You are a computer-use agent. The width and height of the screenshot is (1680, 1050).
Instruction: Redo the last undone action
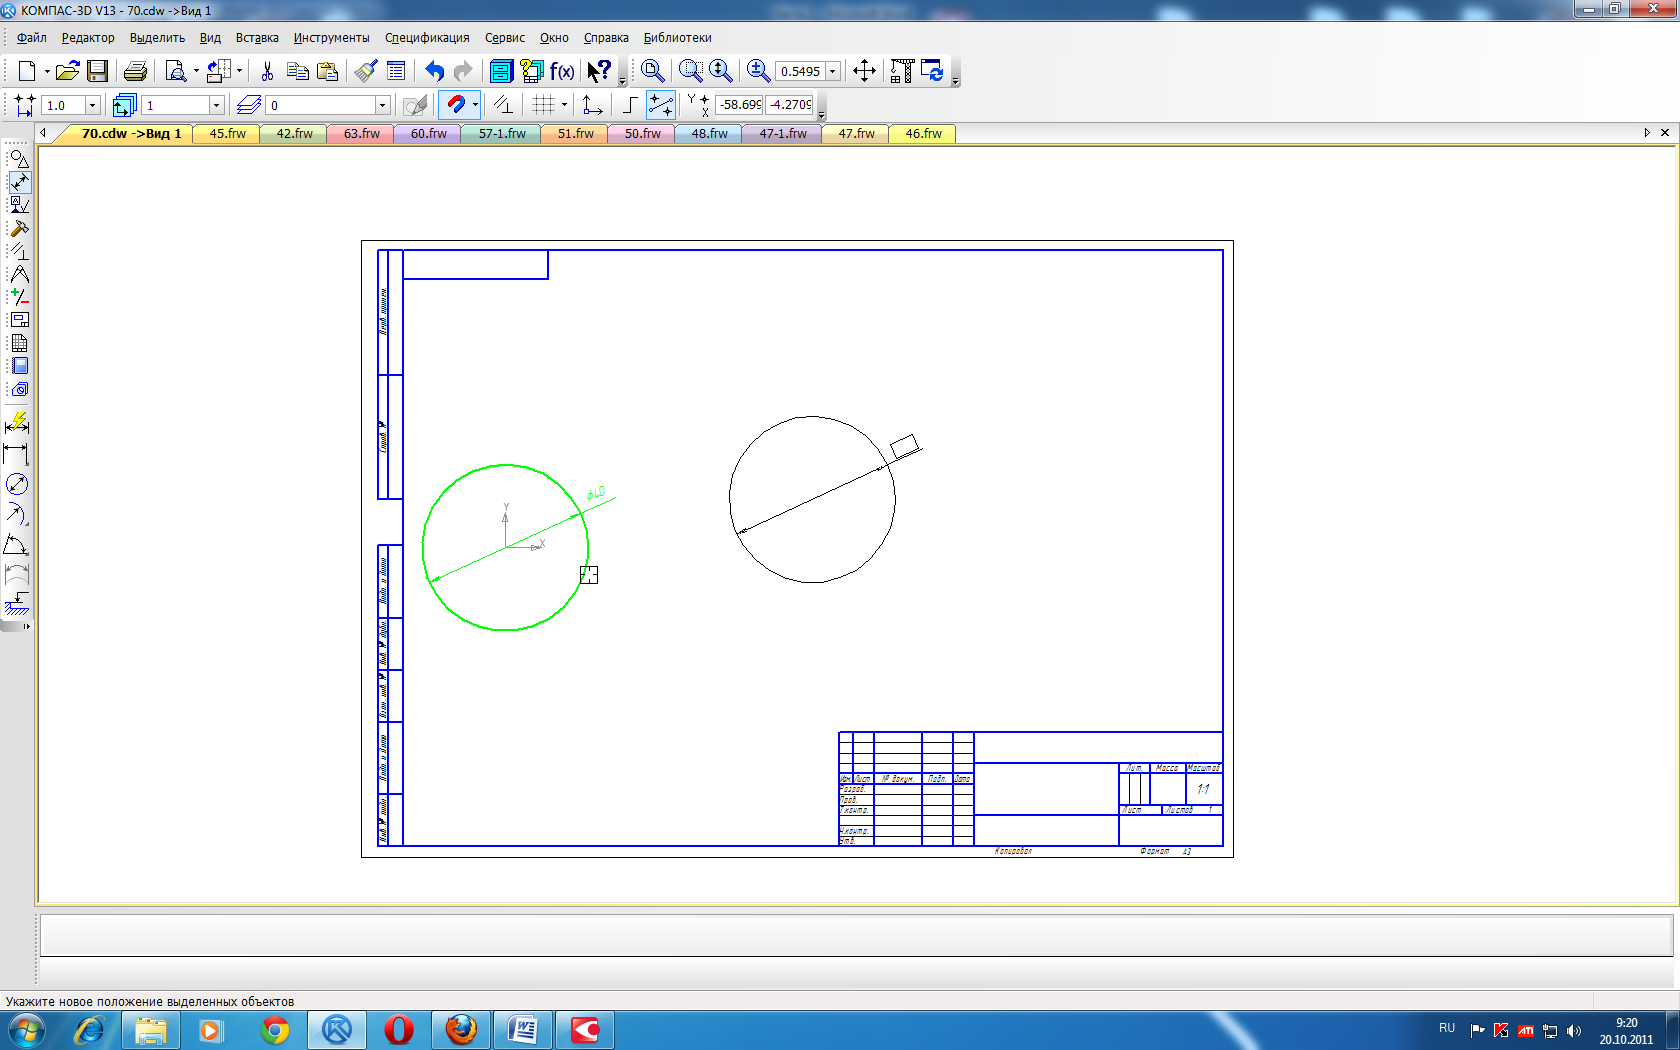click(463, 71)
